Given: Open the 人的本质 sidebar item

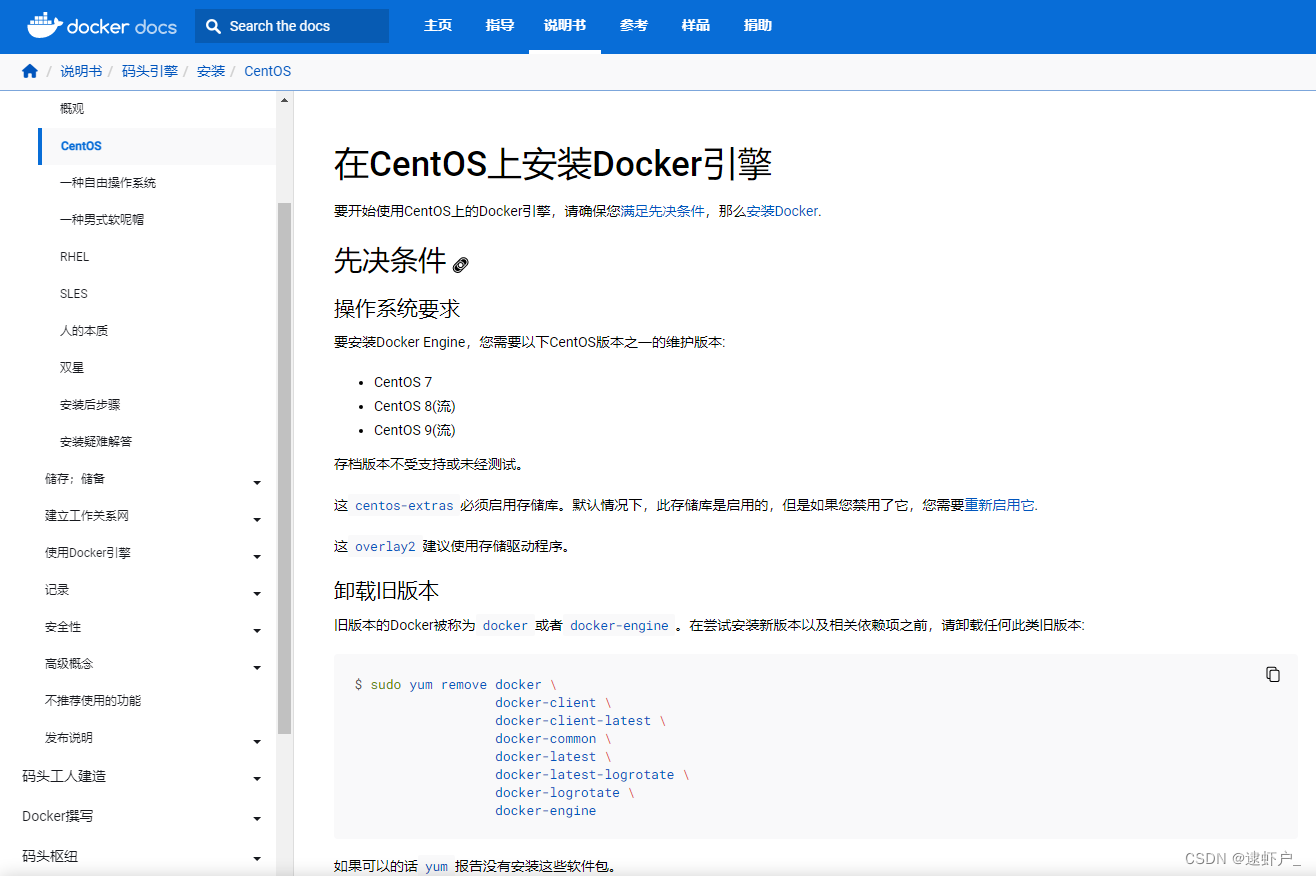Looking at the screenshot, I should pos(84,330).
